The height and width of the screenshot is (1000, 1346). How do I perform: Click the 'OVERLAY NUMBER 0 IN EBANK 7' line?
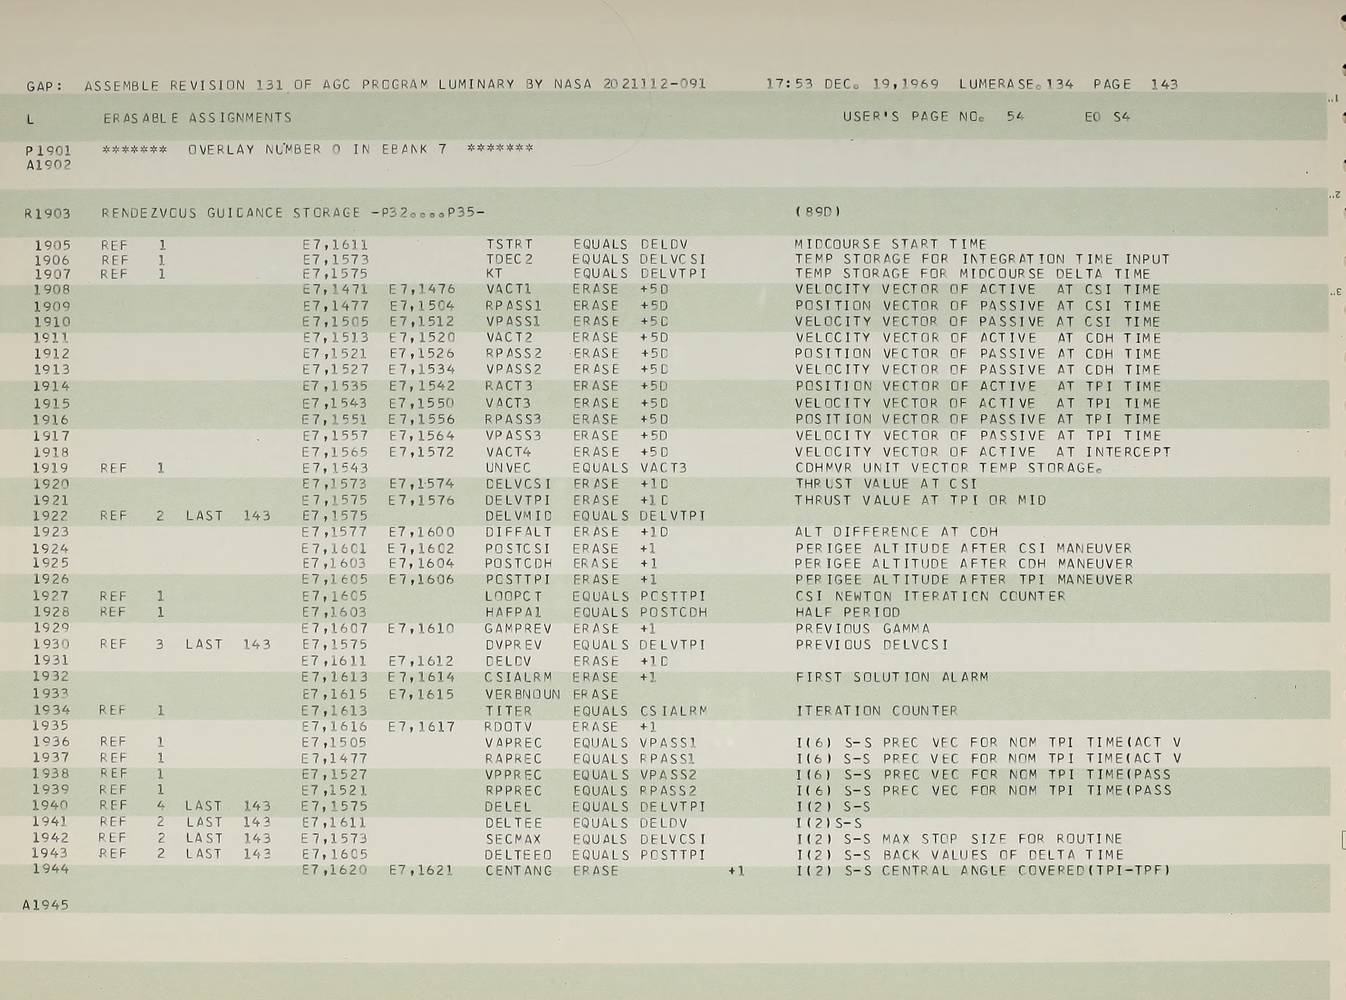tap(318, 149)
